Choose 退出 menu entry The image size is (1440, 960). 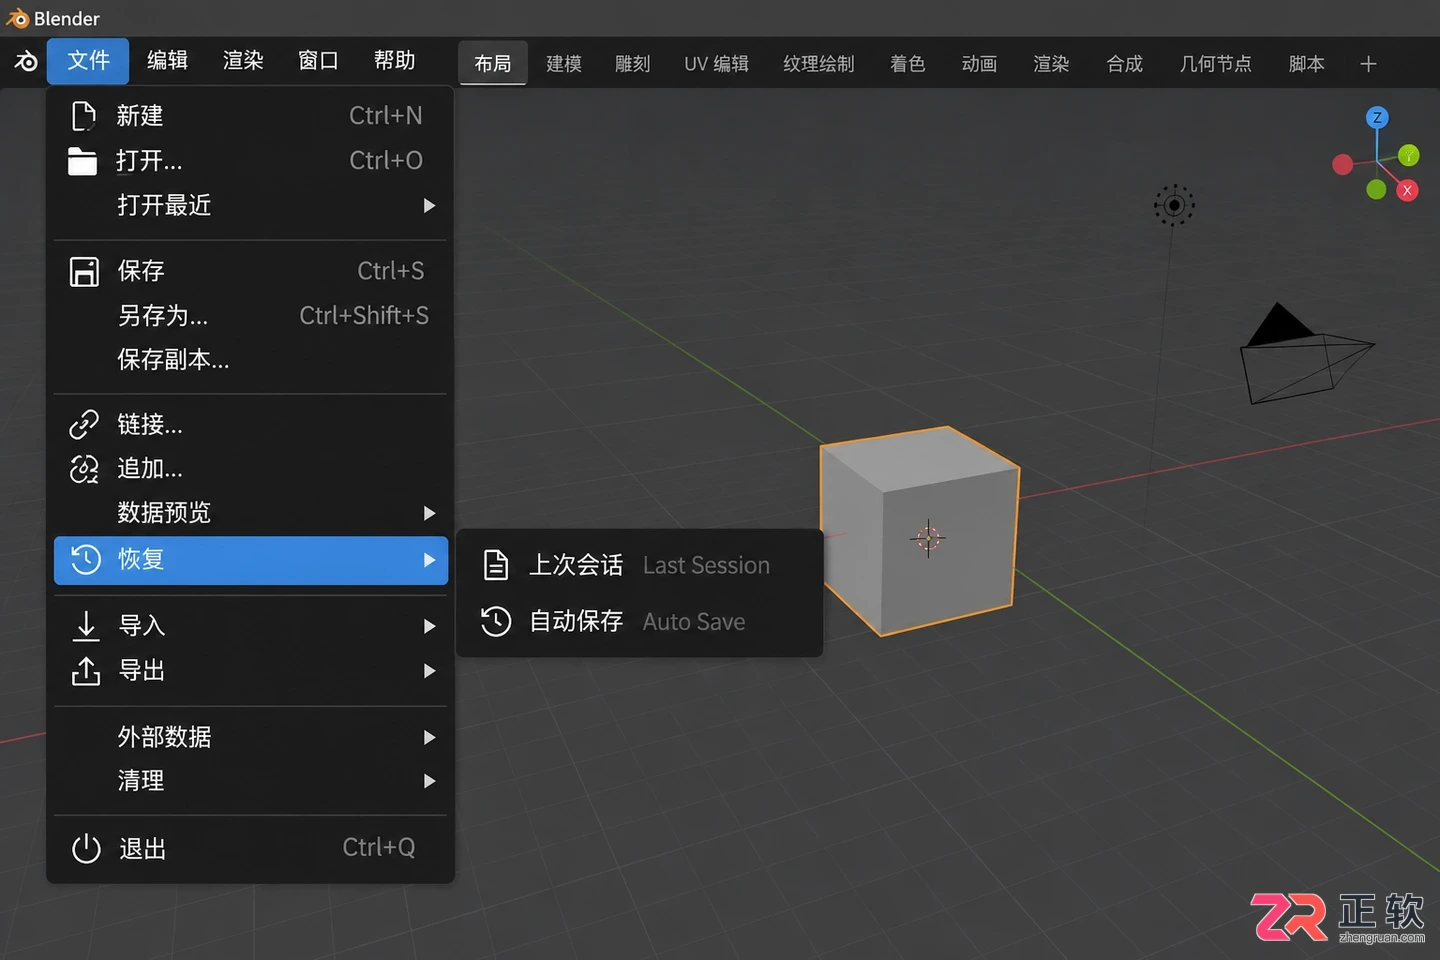251,849
